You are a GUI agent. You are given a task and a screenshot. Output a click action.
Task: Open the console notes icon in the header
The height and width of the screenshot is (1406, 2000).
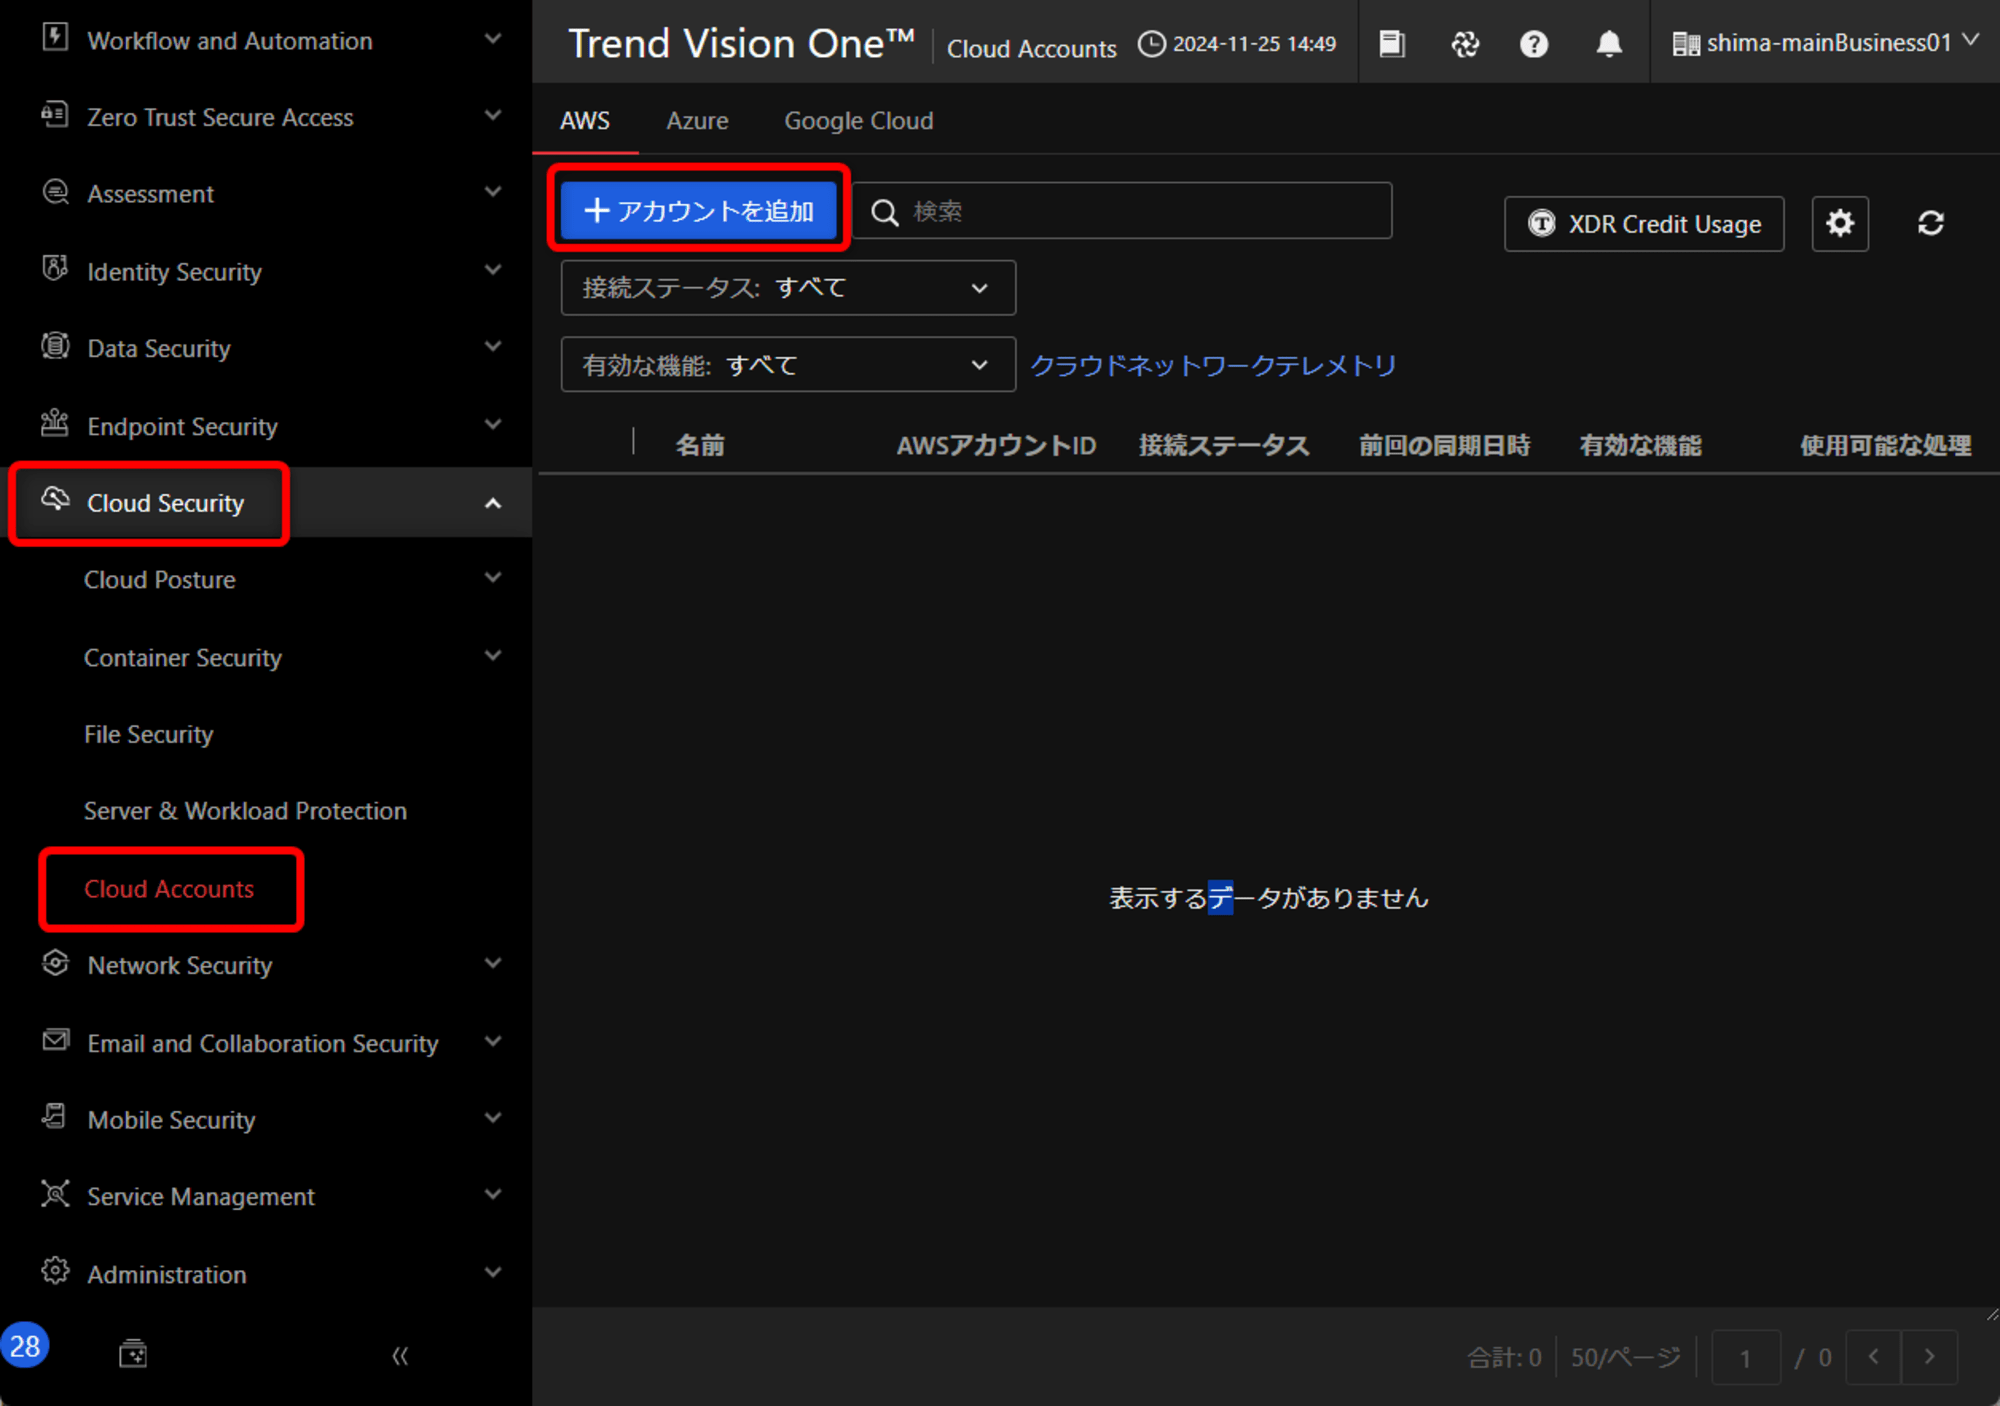pos(1392,44)
